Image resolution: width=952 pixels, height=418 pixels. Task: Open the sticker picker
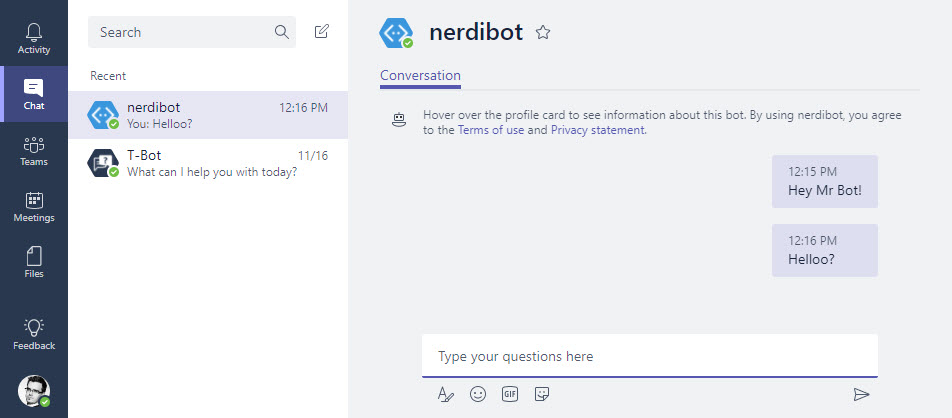pyautogui.click(x=542, y=394)
